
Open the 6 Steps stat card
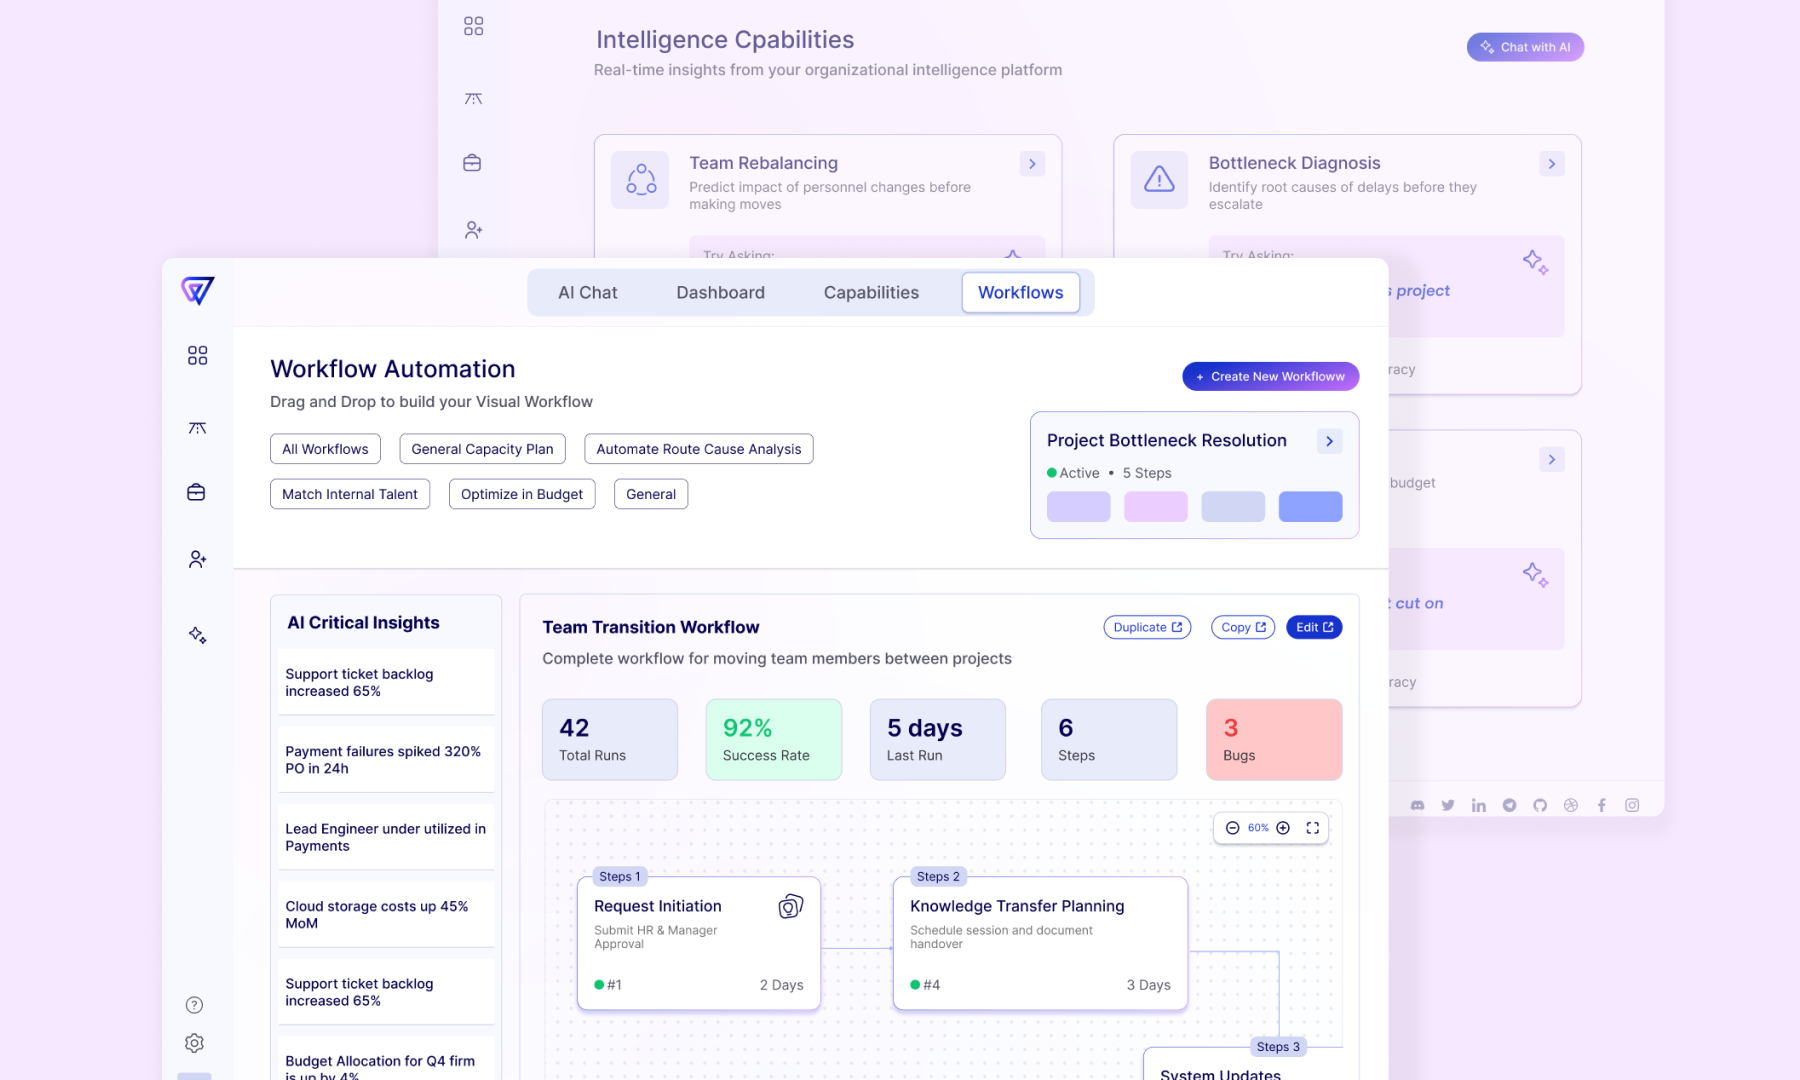pyautogui.click(x=1109, y=739)
